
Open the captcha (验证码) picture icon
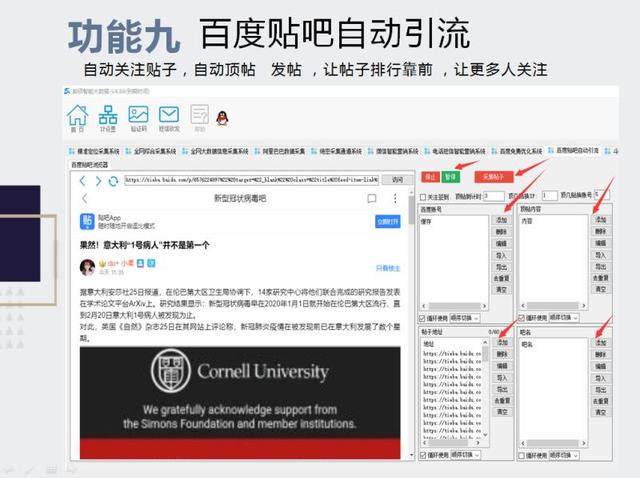(x=138, y=118)
